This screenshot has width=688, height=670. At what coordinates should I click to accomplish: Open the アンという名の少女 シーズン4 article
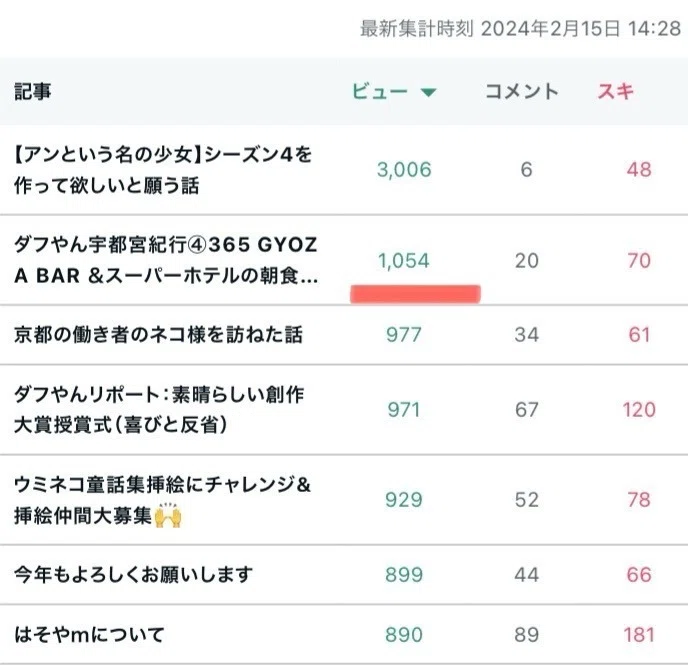tap(163, 170)
